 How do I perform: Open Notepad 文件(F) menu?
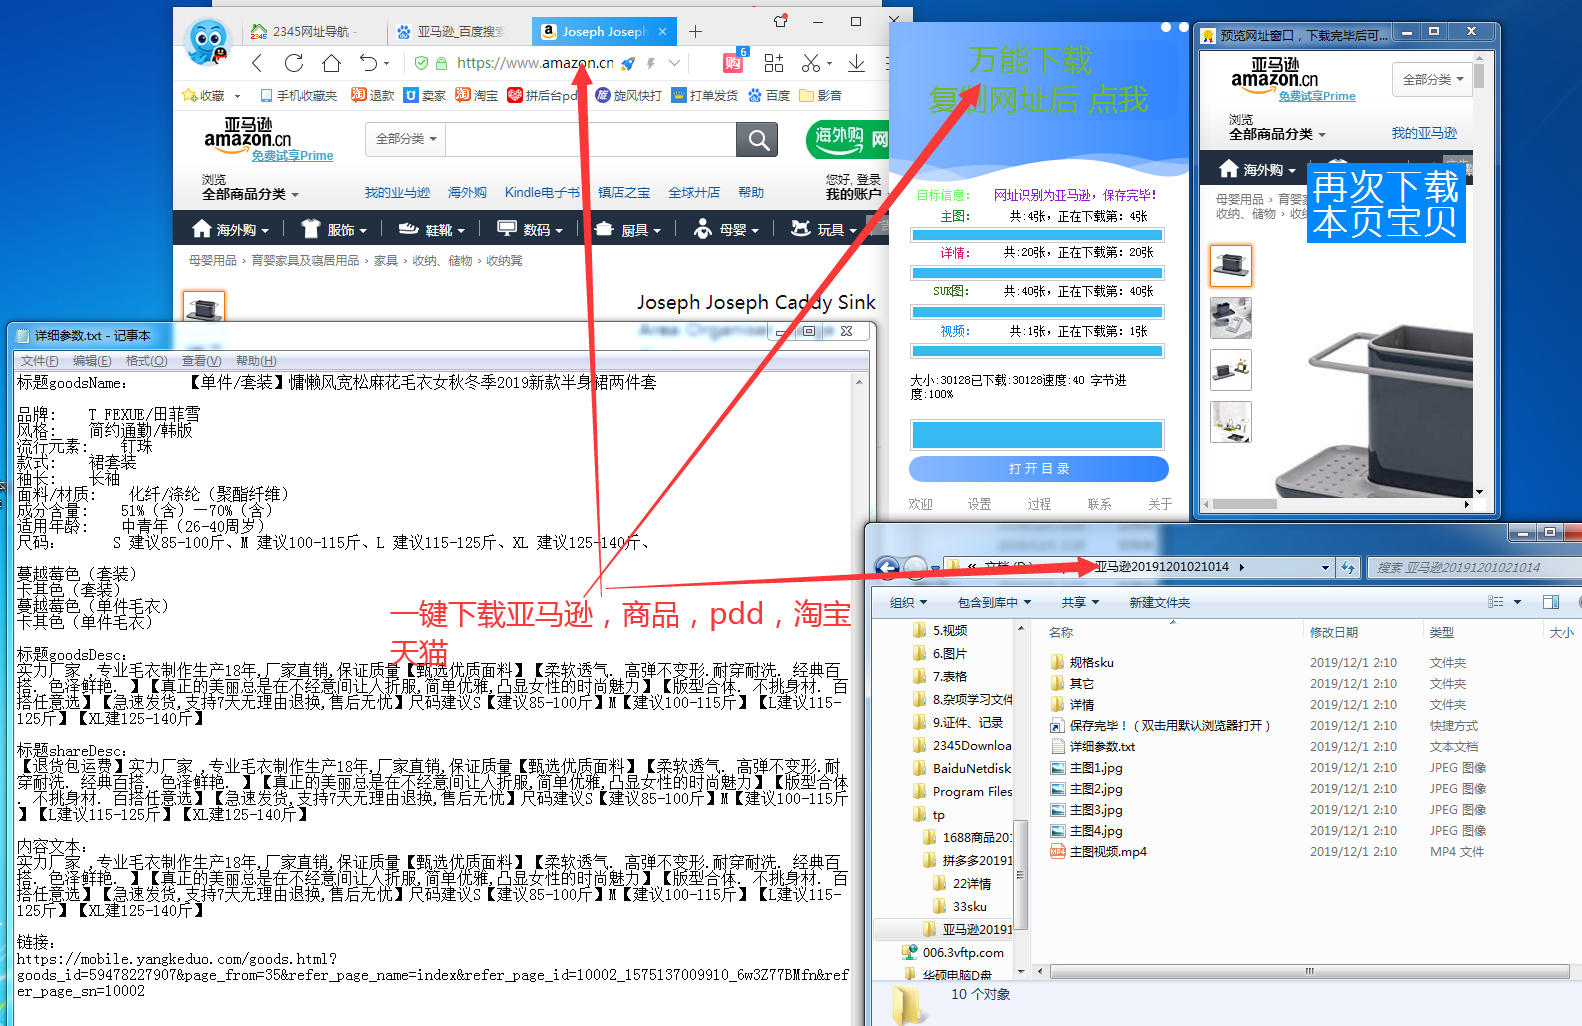coord(40,361)
